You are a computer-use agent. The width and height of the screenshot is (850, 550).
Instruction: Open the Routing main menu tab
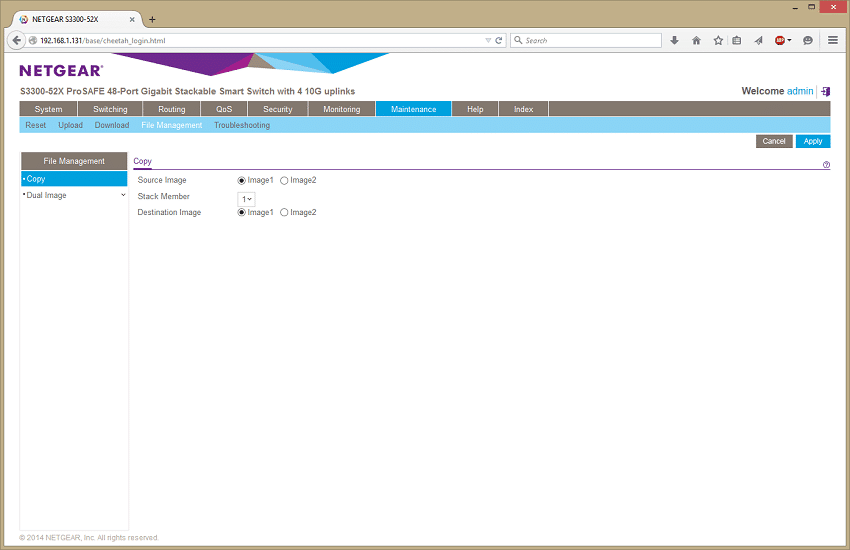pos(171,109)
